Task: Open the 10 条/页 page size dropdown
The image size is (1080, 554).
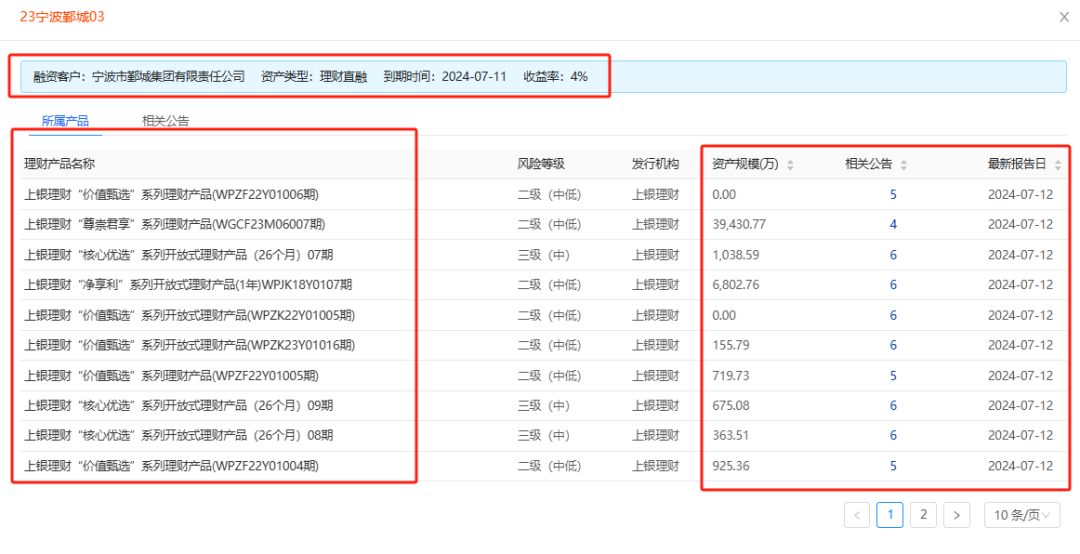Action: [x=1022, y=515]
